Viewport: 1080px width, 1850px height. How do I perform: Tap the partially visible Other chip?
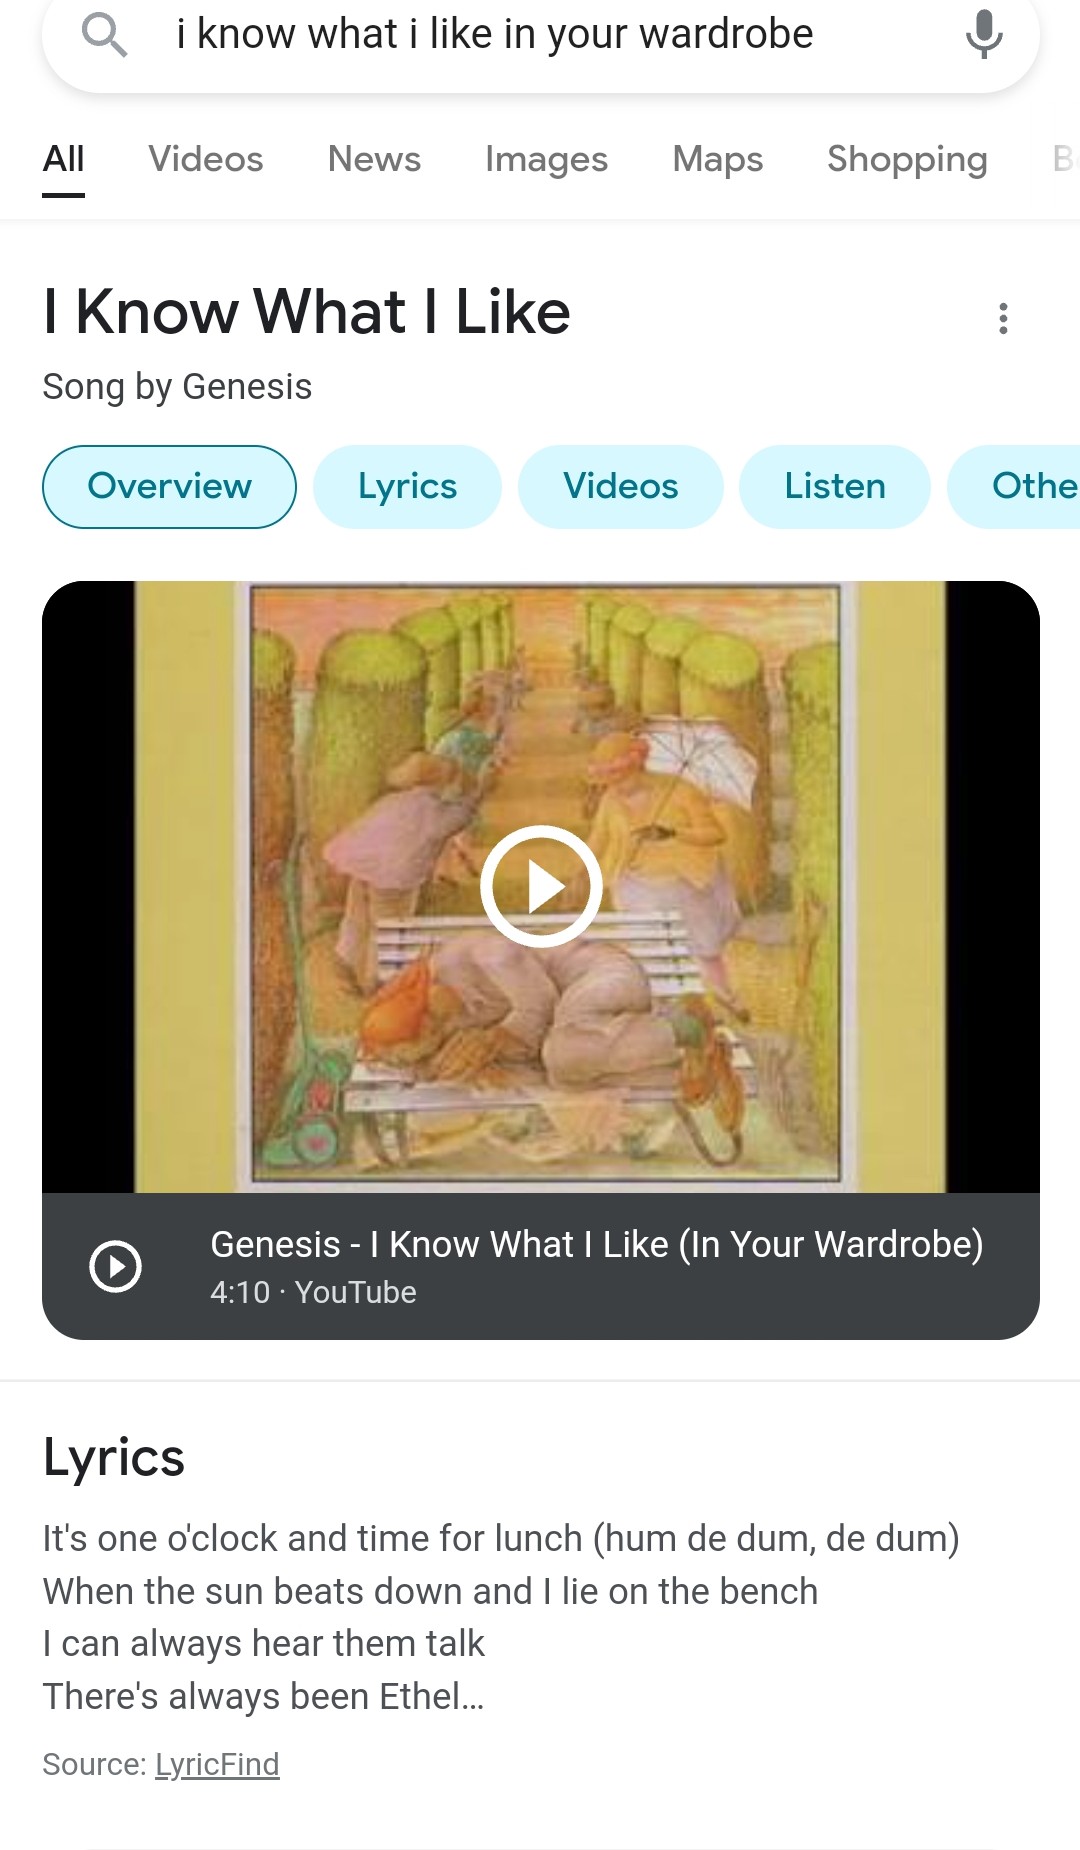click(1030, 487)
